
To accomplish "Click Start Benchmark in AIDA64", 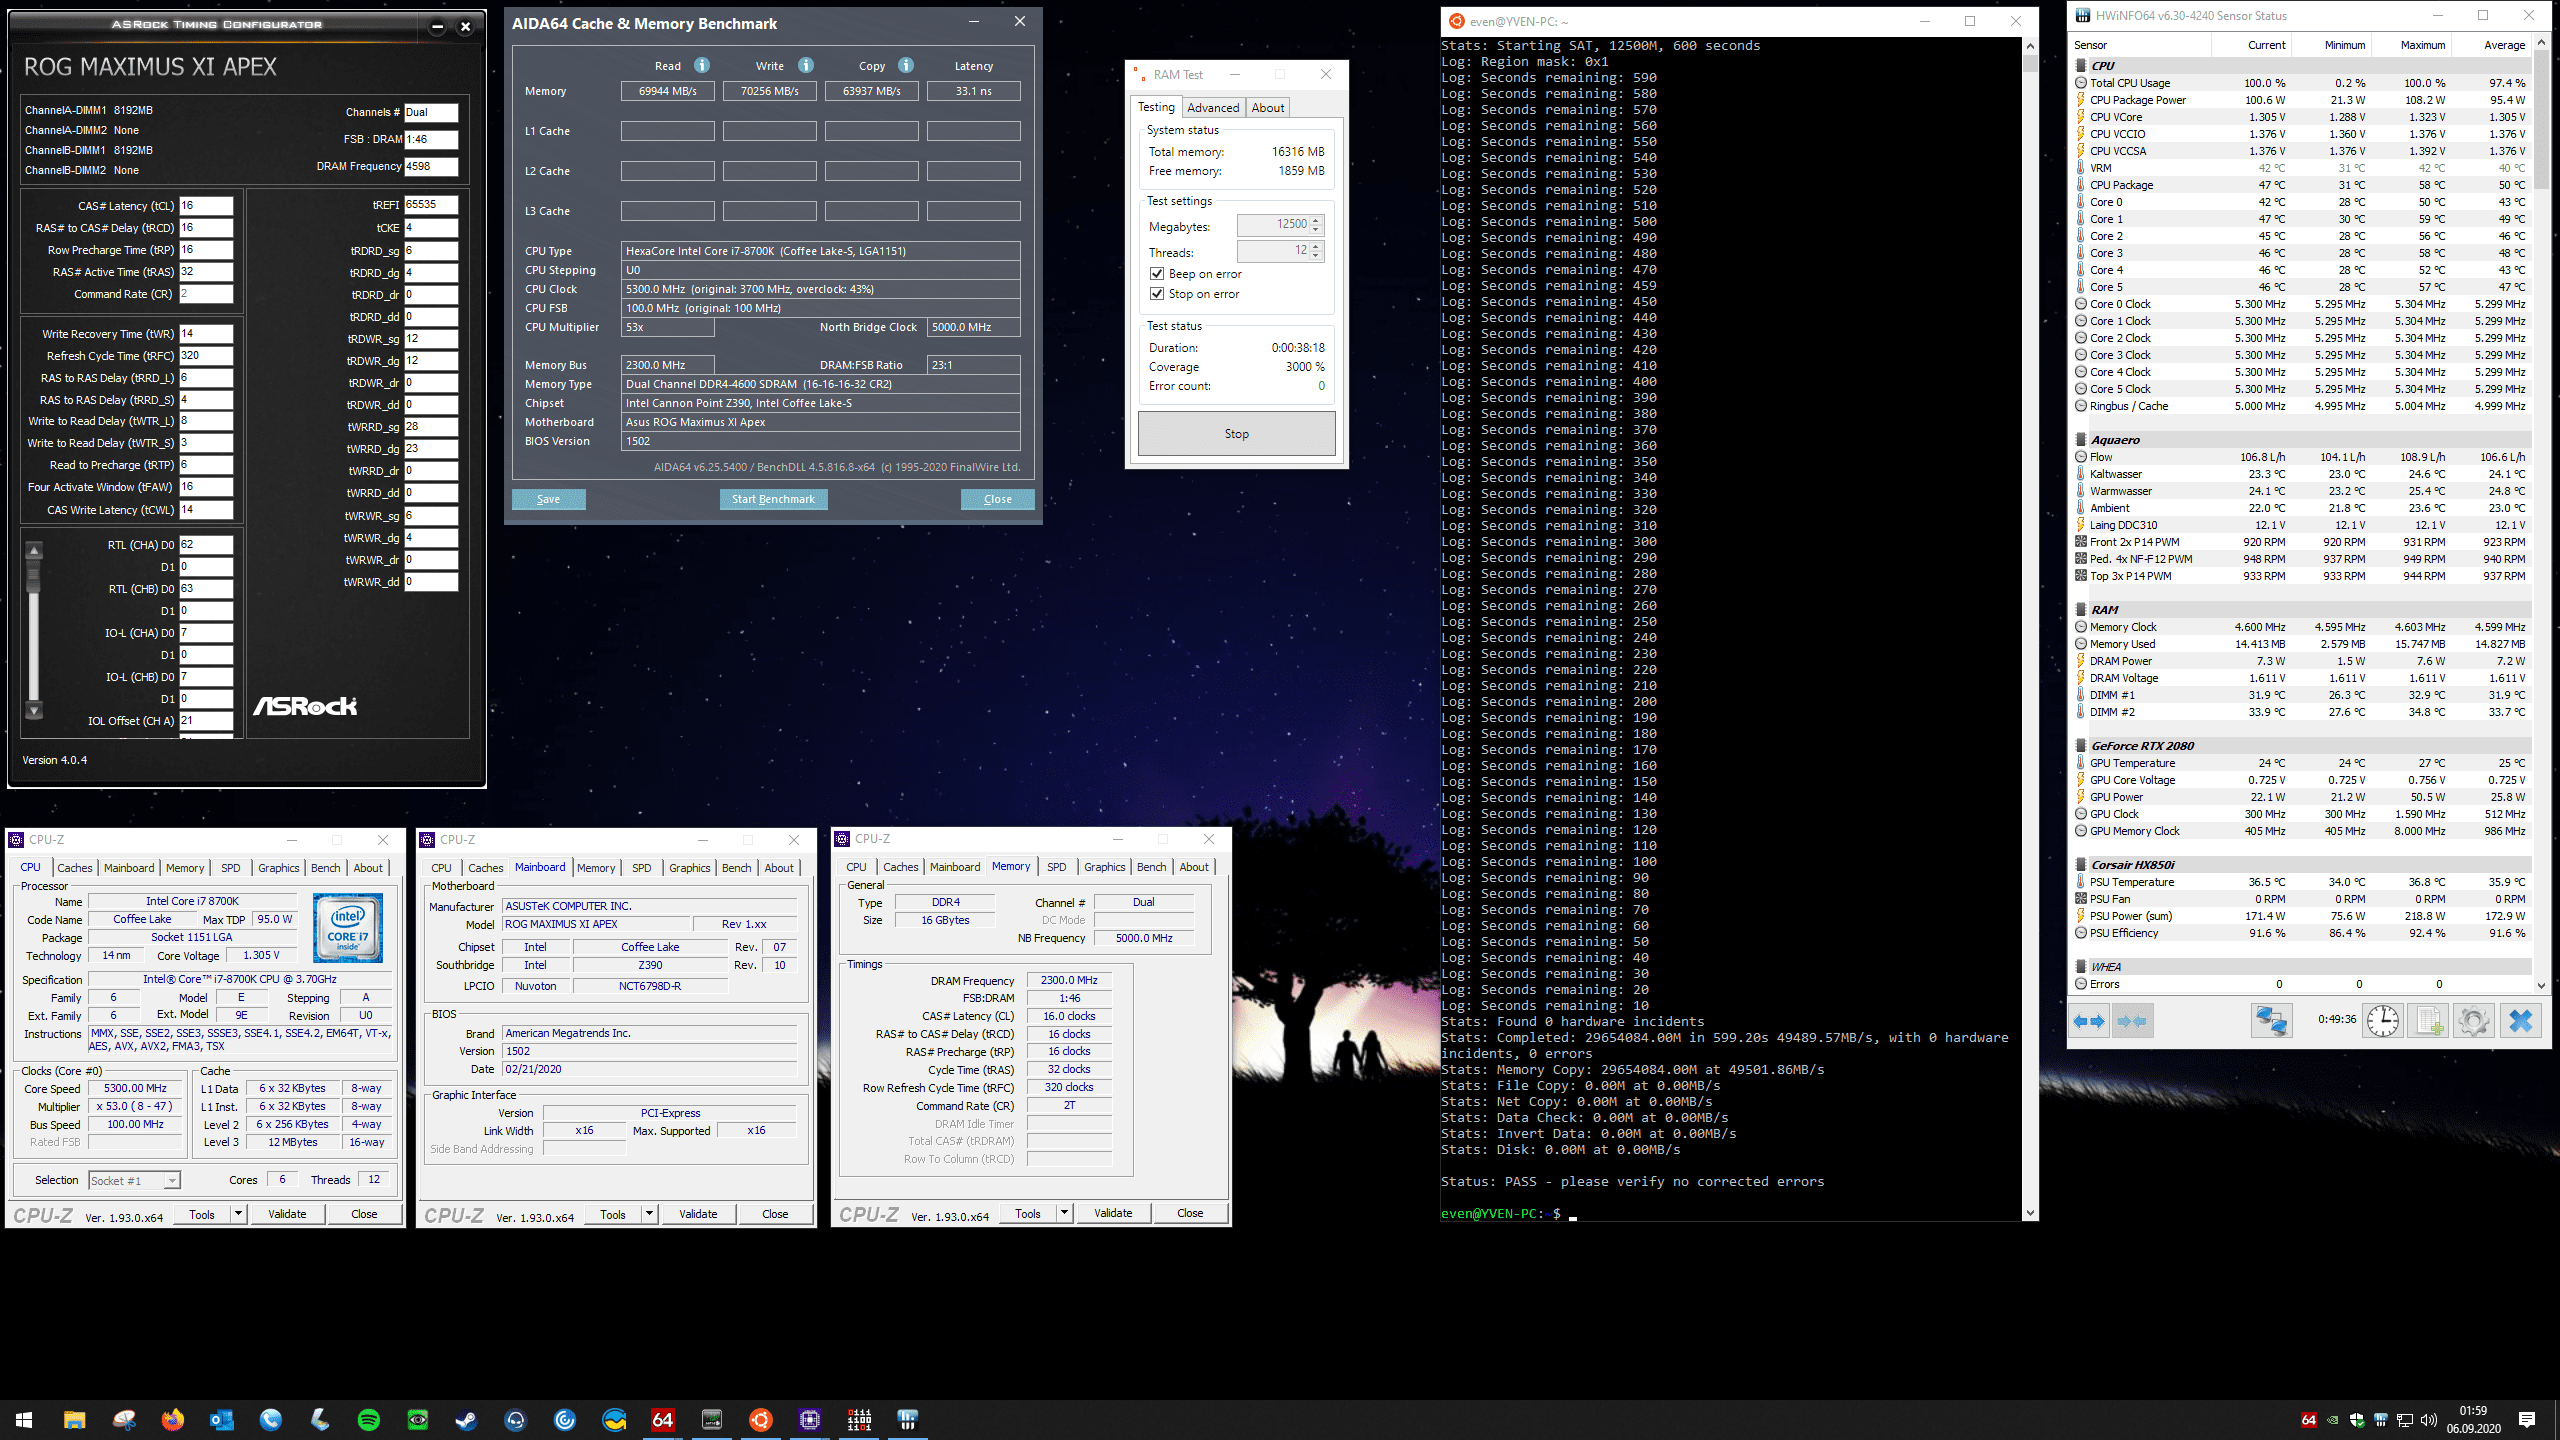I will [x=773, y=499].
